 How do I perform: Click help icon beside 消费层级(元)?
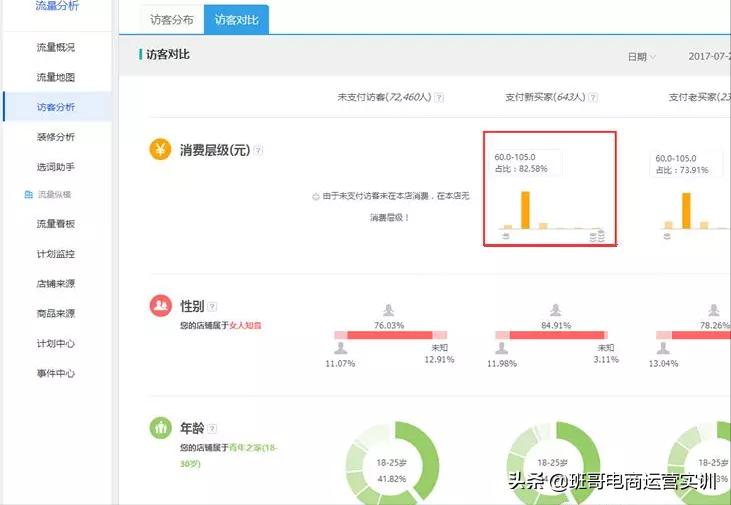point(258,151)
